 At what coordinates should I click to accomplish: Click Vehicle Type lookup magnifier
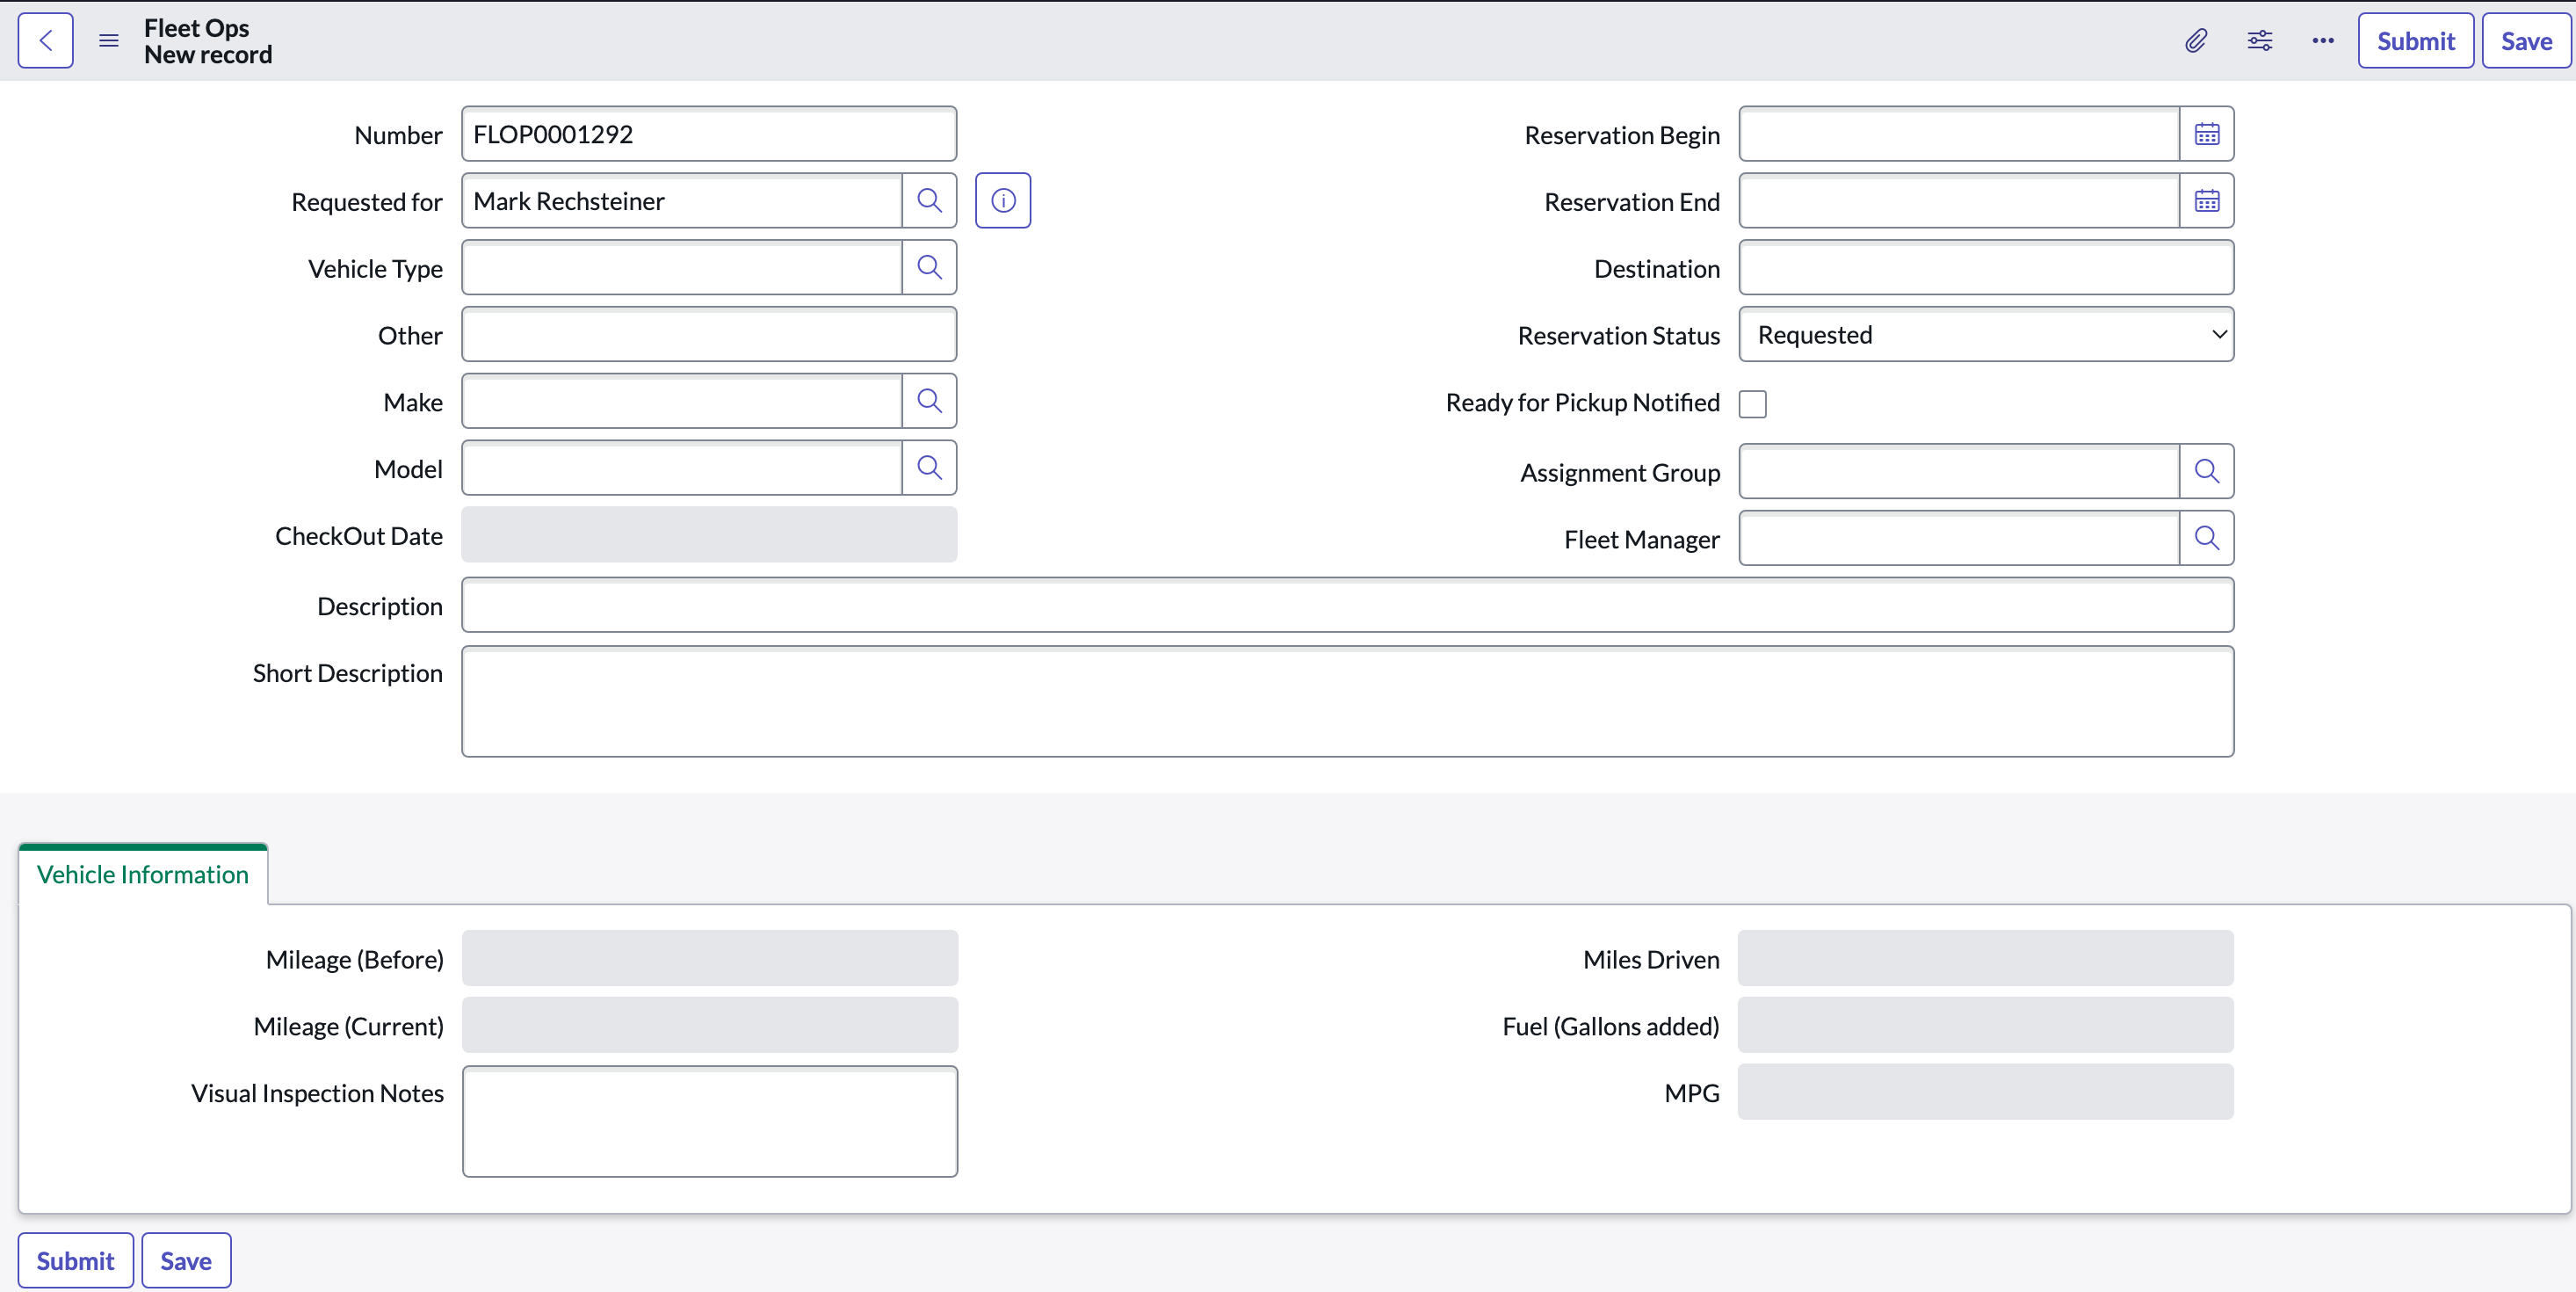(x=929, y=268)
